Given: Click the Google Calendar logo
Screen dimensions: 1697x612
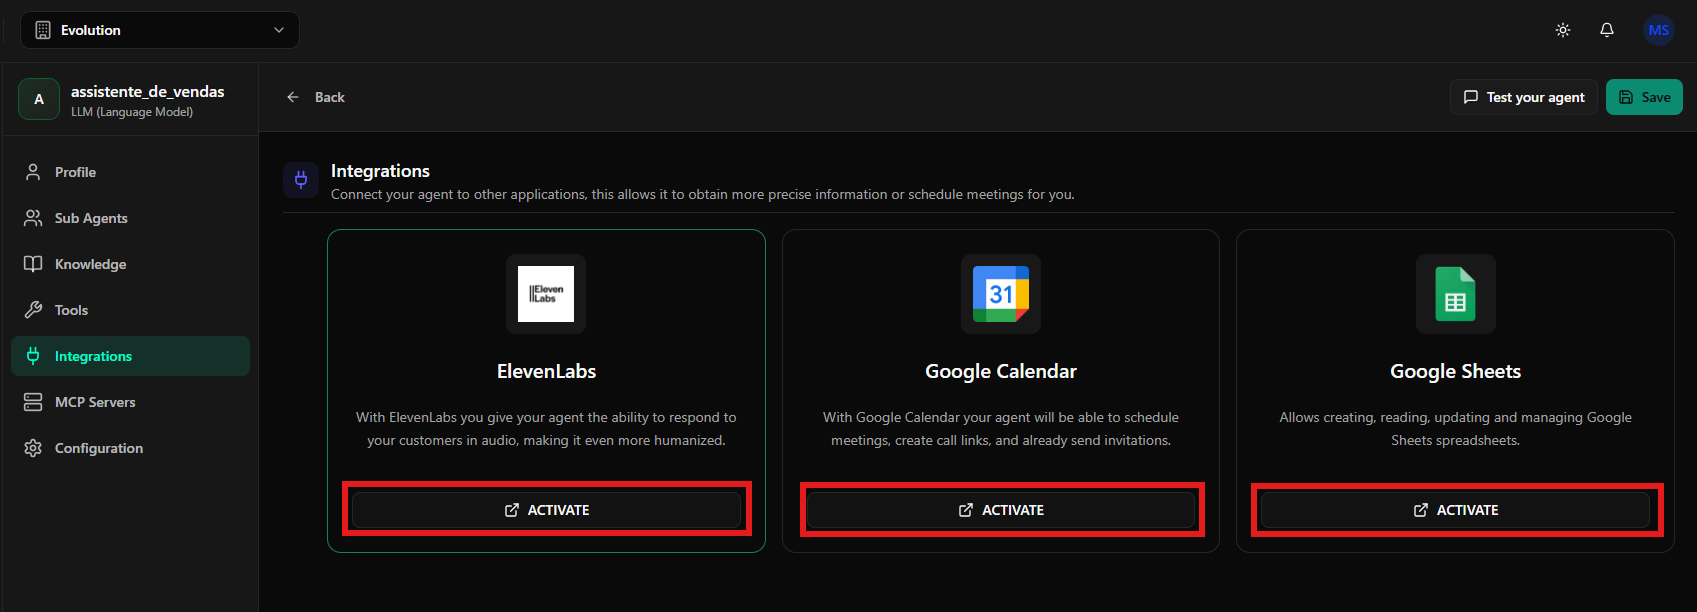Looking at the screenshot, I should (x=1001, y=294).
